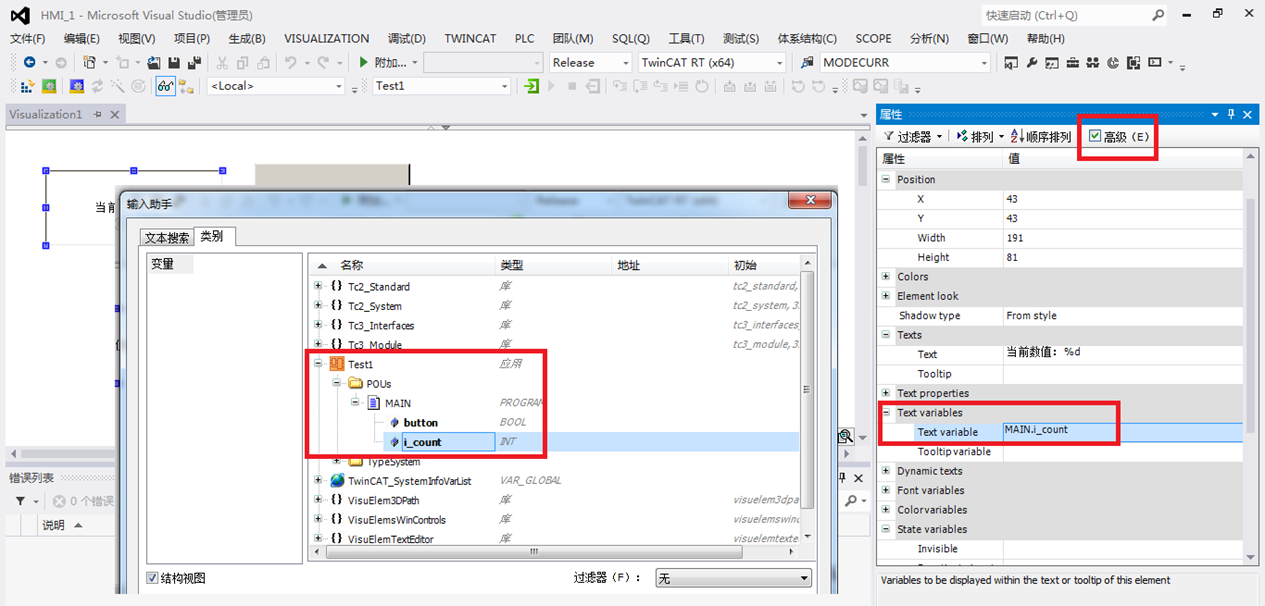The width and height of the screenshot is (1265, 606).
Task: Click the 附加... attach button
Action: pos(389,62)
